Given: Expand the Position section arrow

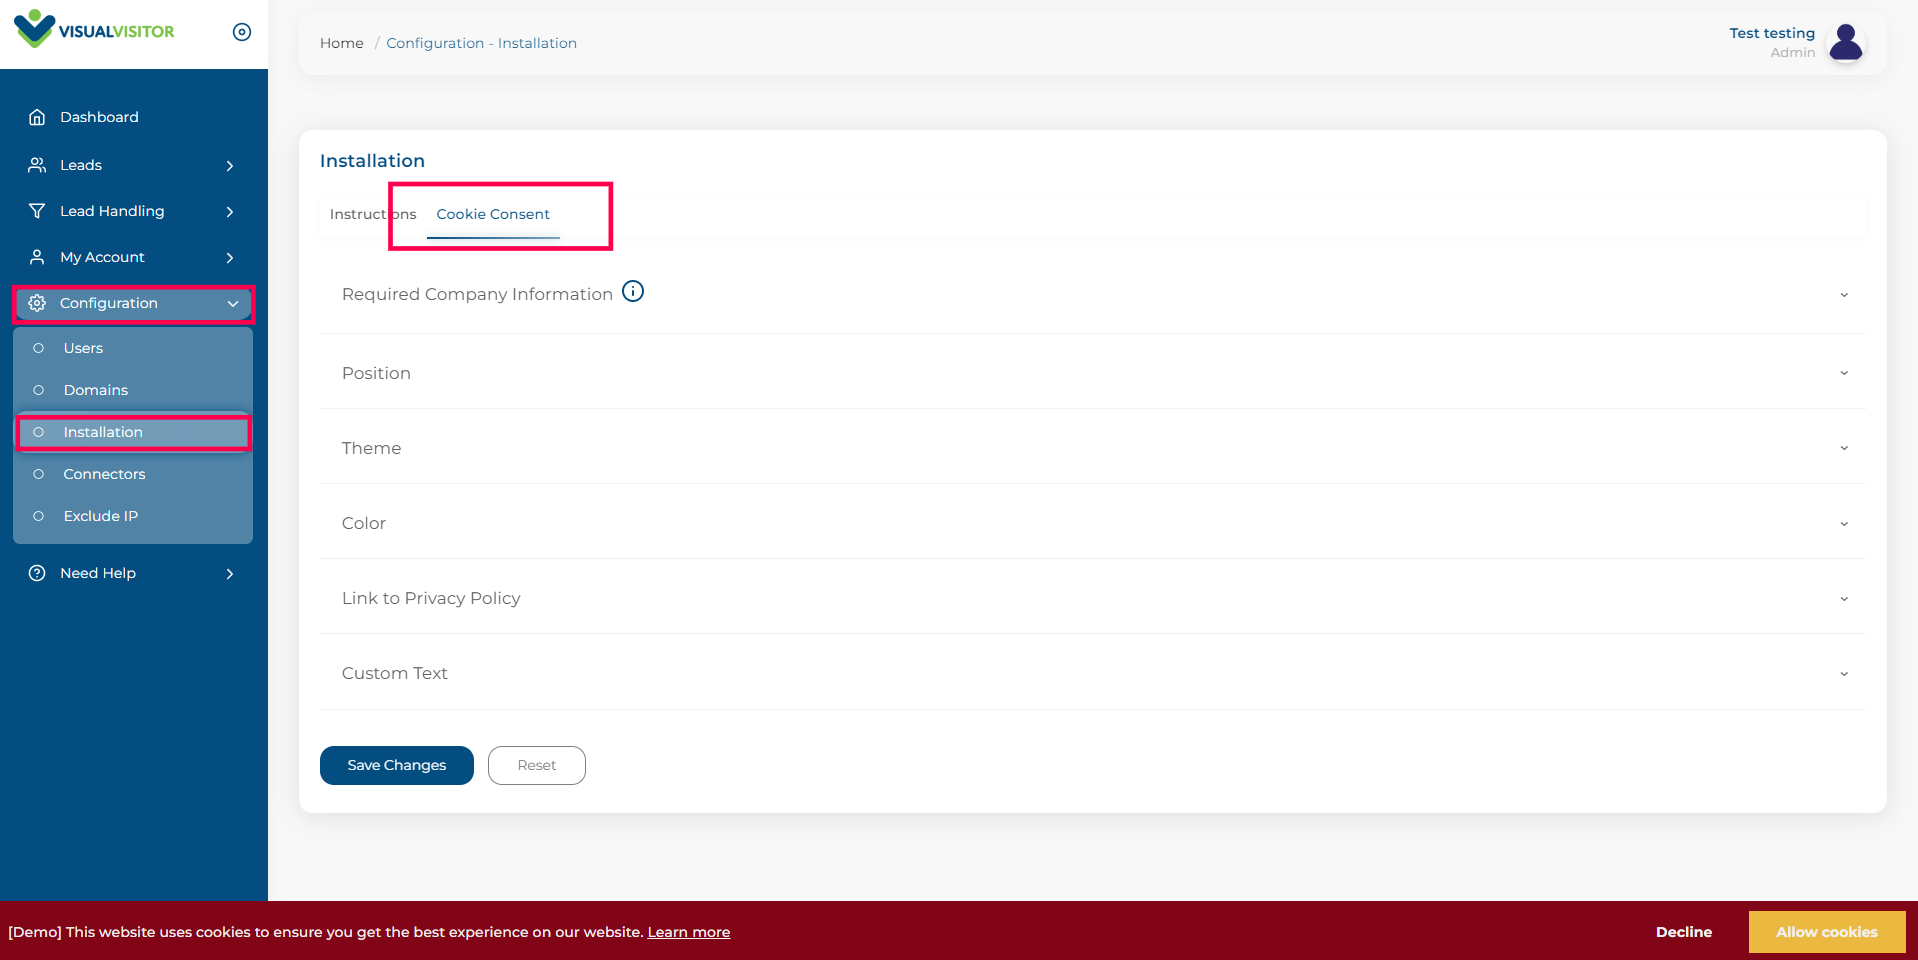Looking at the screenshot, I should (x=1844, y=373).
